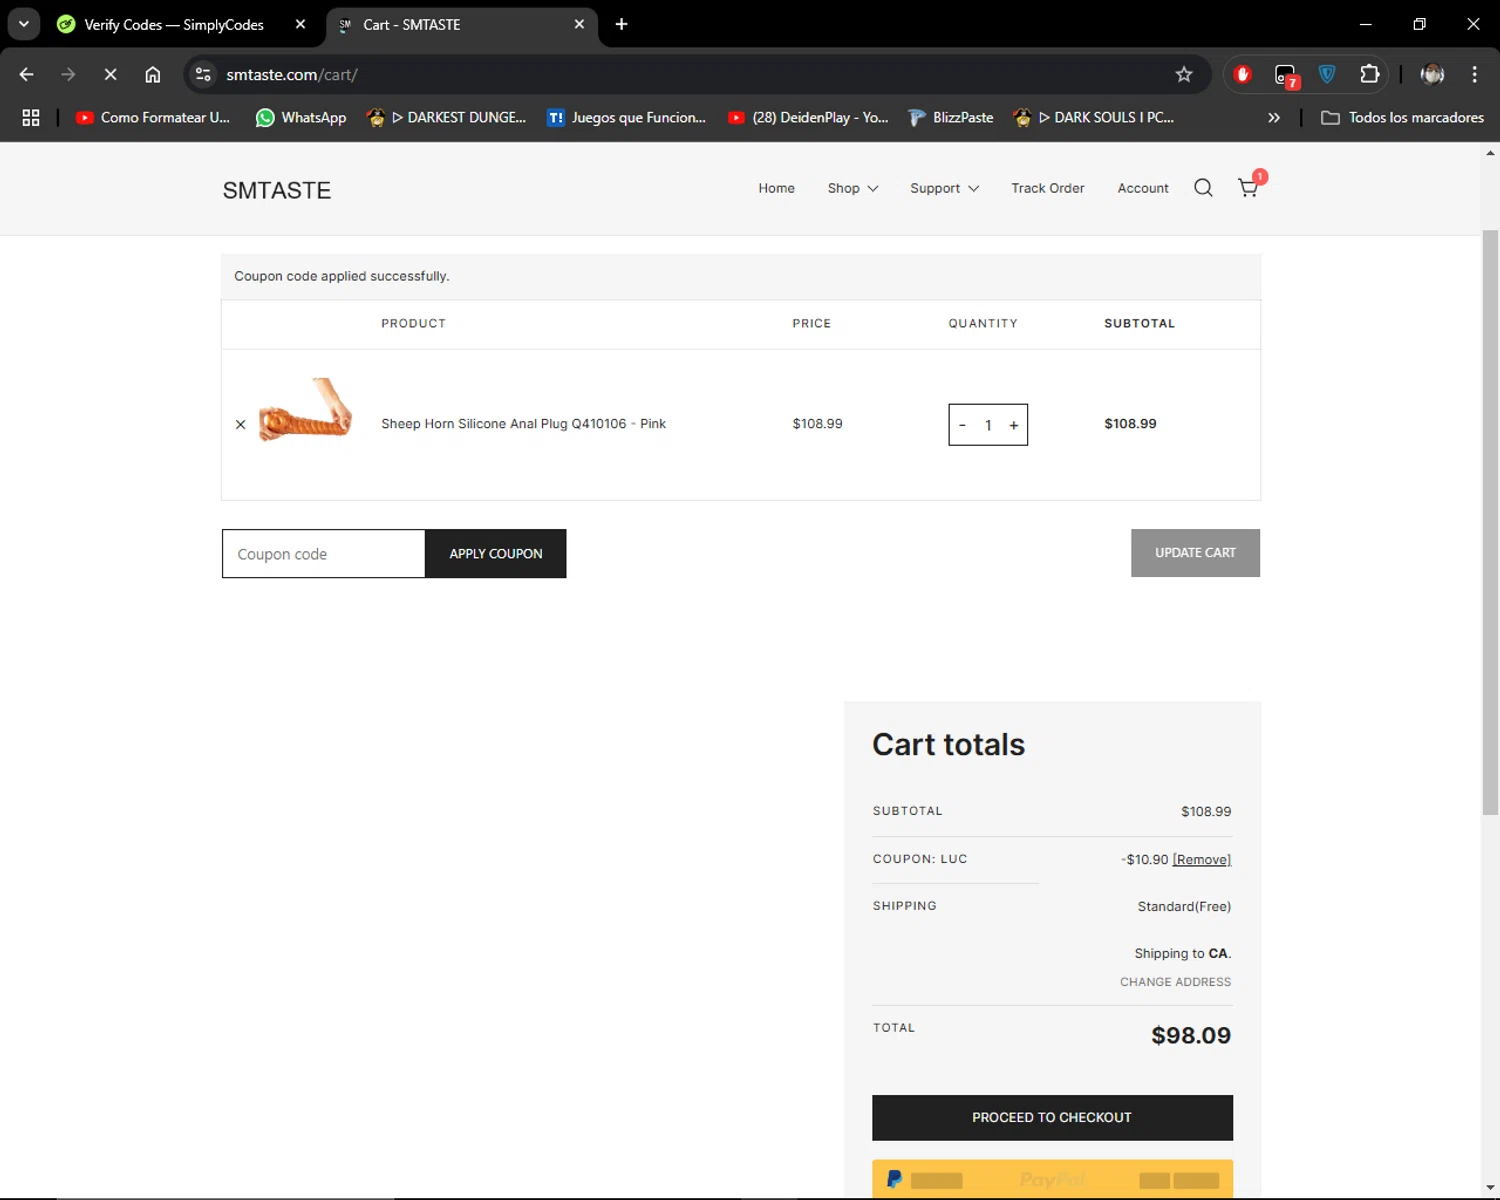Viewport: 1500px width, 1200px height.
Task: Open the tab search dropdown arrow
Action: (23, 24)
